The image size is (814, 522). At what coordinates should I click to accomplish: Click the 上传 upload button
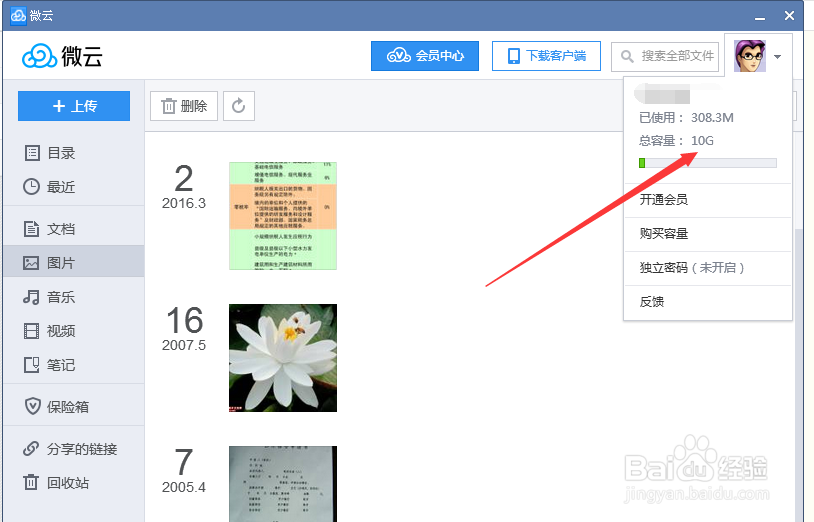pyautogui.click(x=74, y=106)
